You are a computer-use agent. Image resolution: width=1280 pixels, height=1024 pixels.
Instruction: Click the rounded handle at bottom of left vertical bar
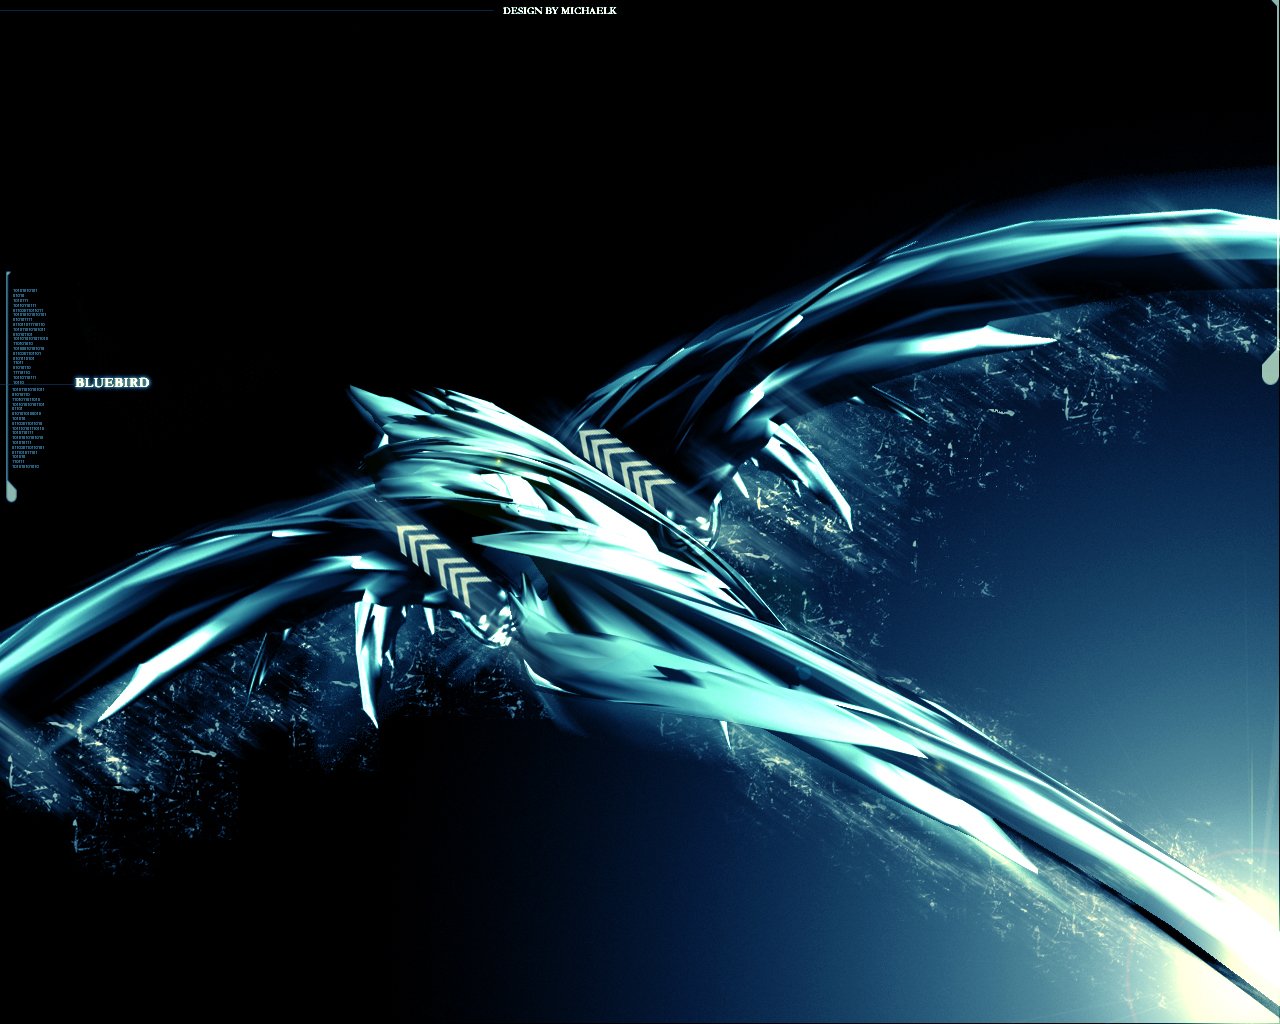click(11, 490)
